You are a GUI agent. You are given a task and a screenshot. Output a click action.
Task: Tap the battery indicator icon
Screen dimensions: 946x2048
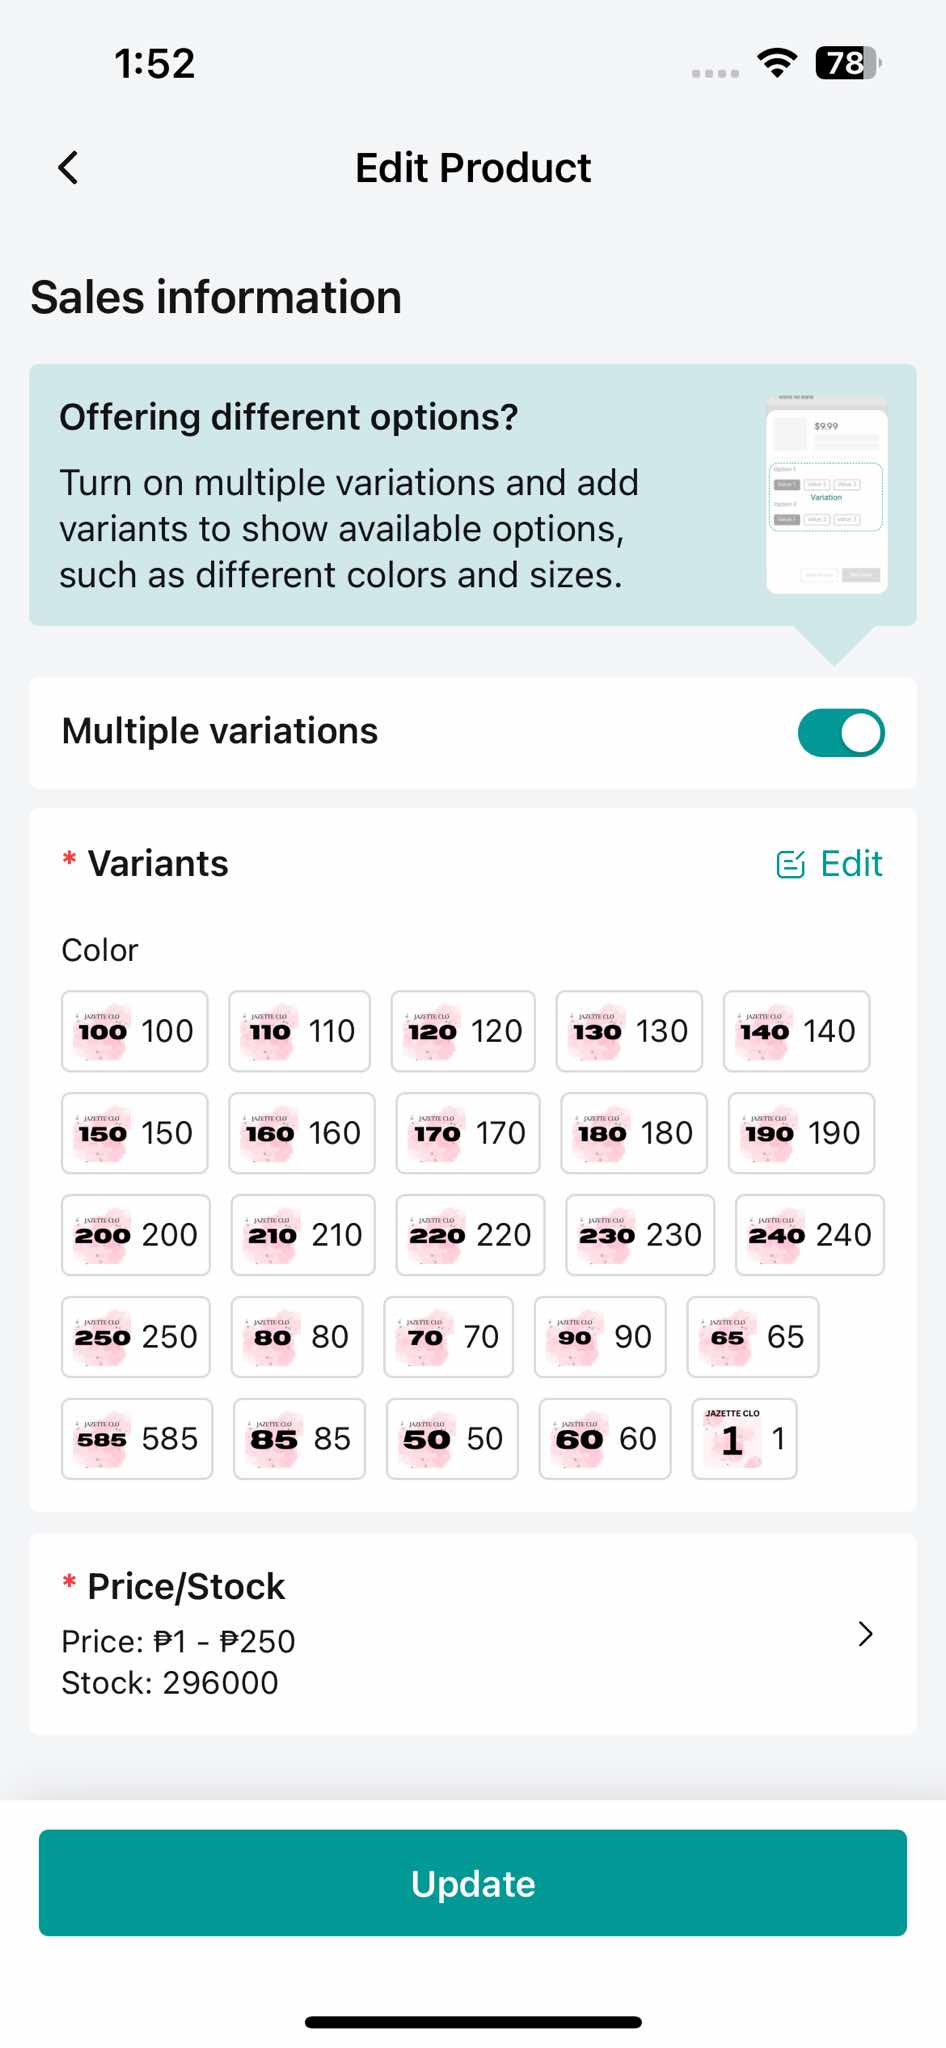848,63
